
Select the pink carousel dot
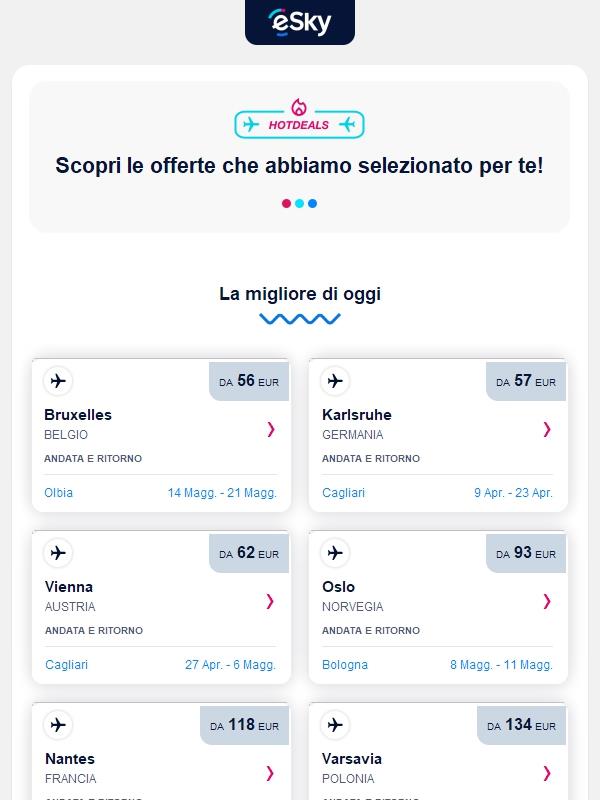(287, 203)
